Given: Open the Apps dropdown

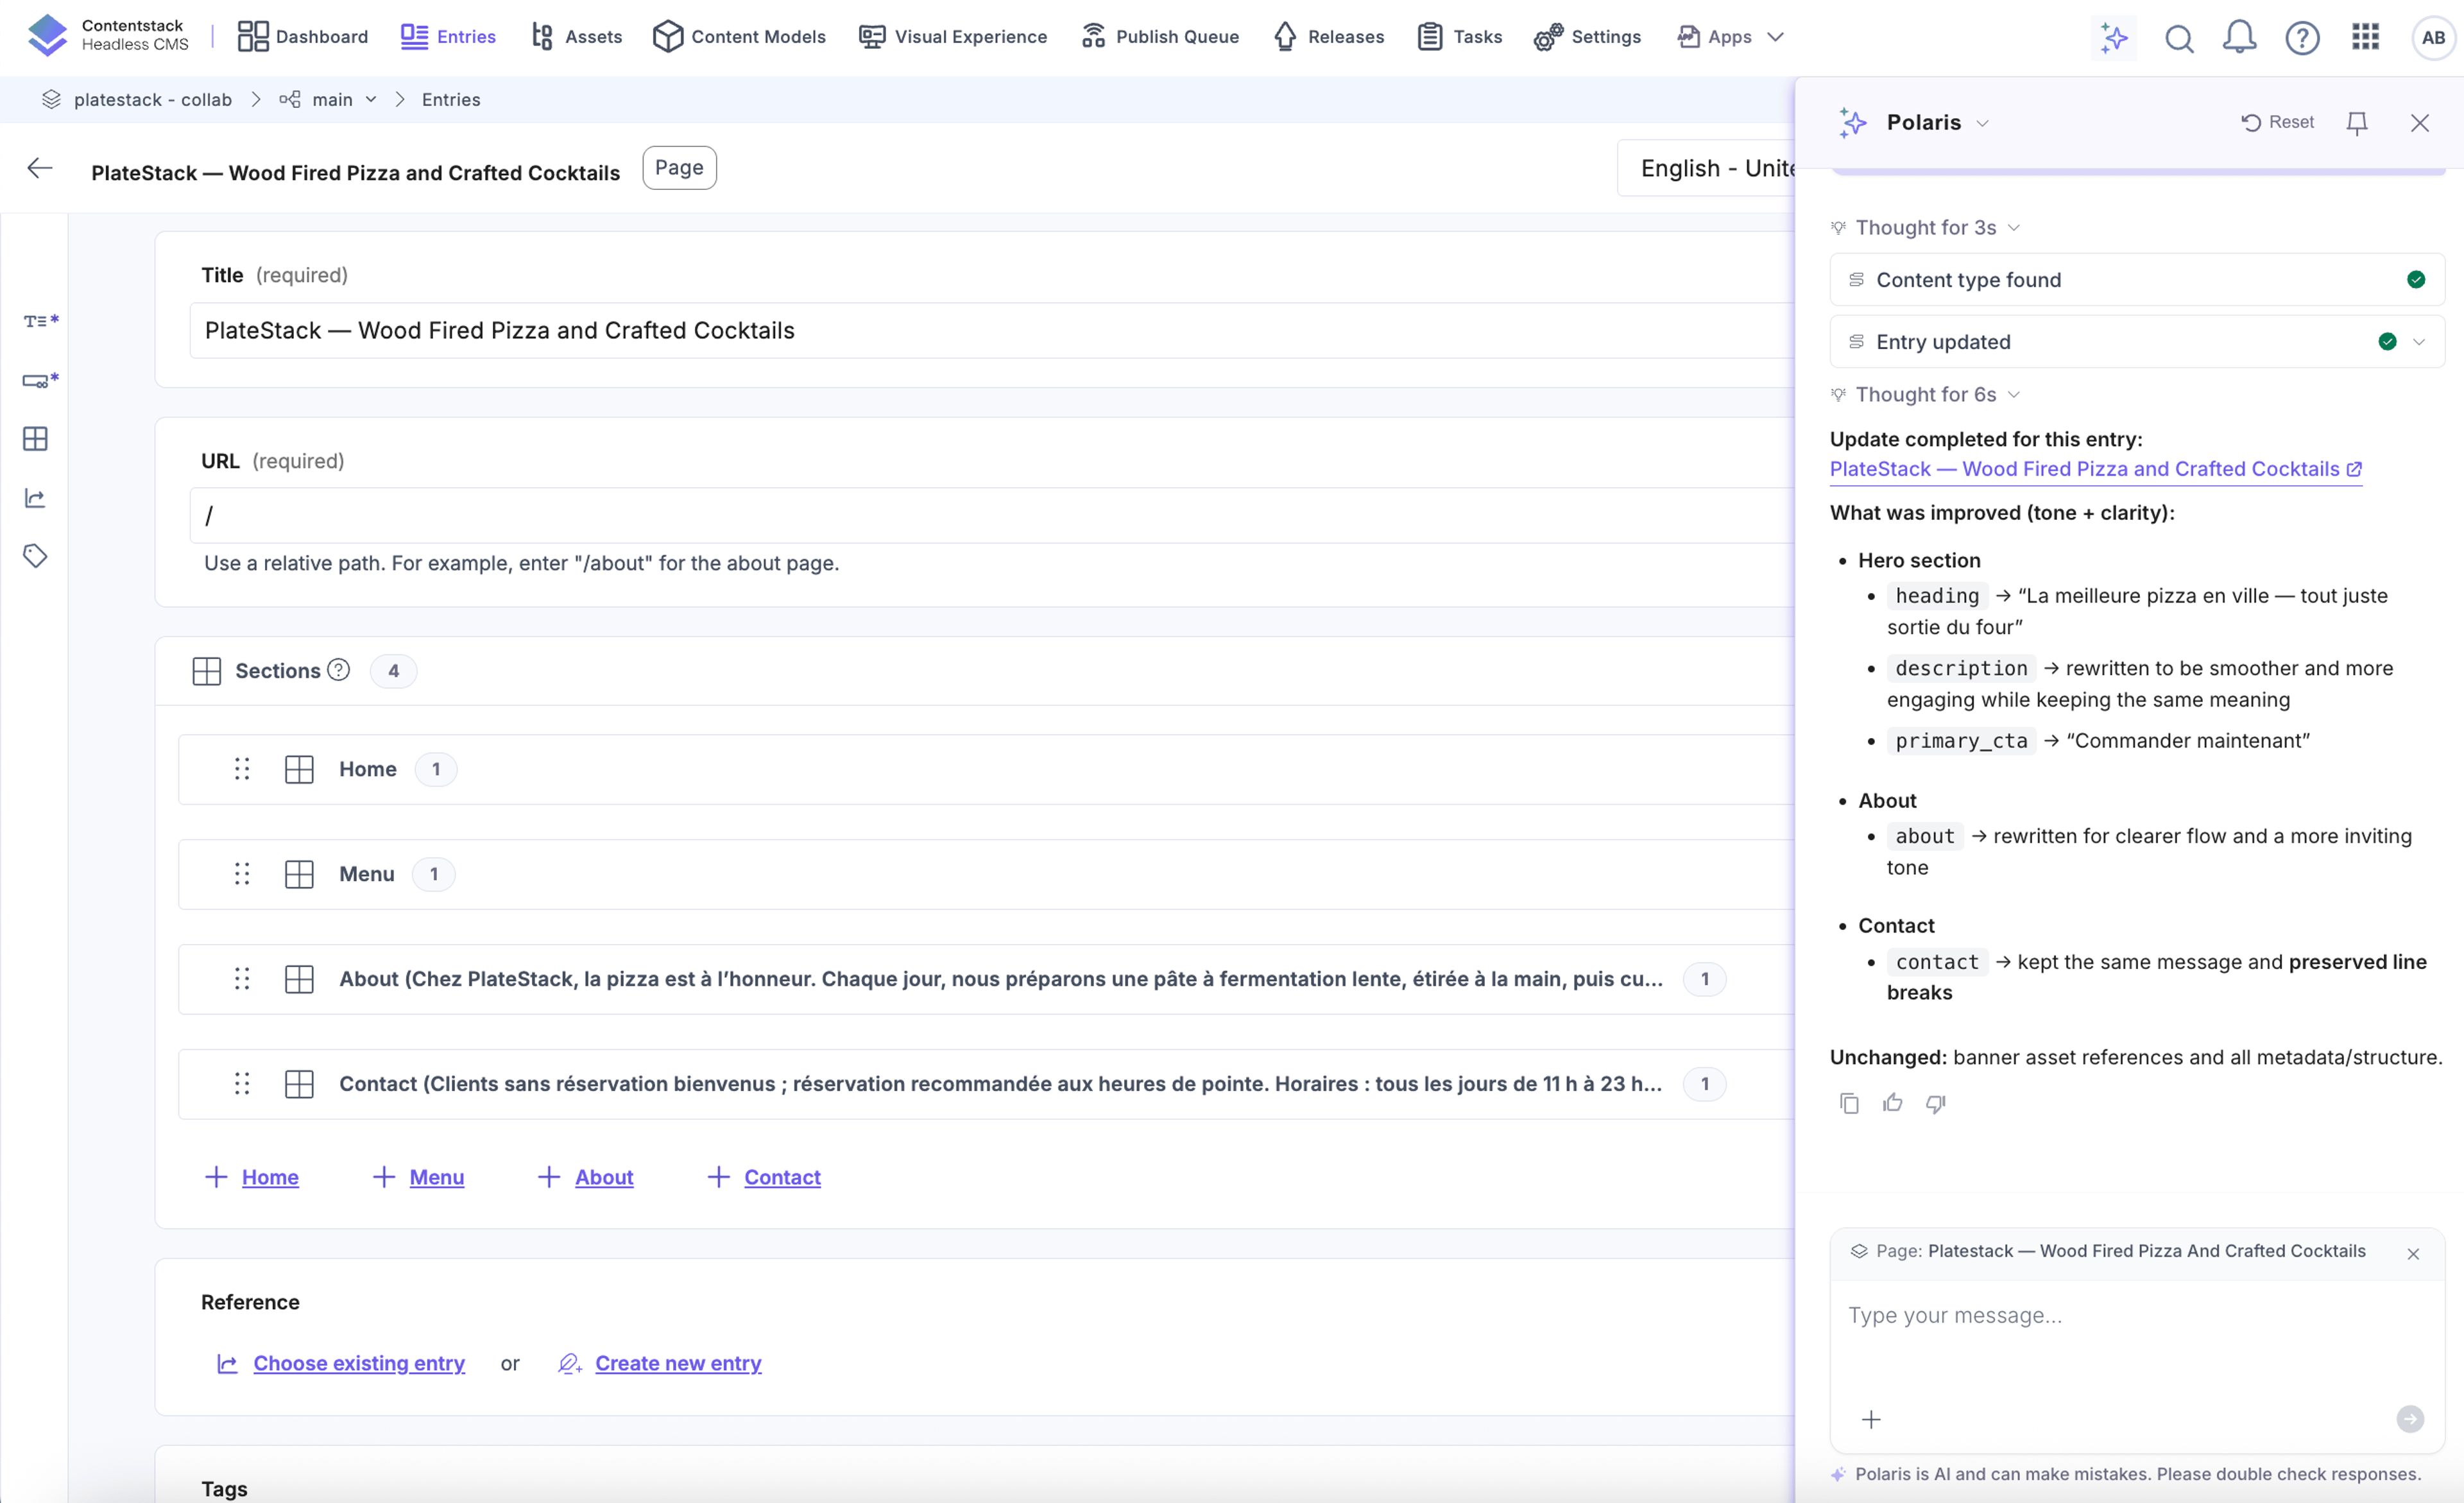Looking at the screenshot, I should pyautogui.click(x=1731, y=37).
